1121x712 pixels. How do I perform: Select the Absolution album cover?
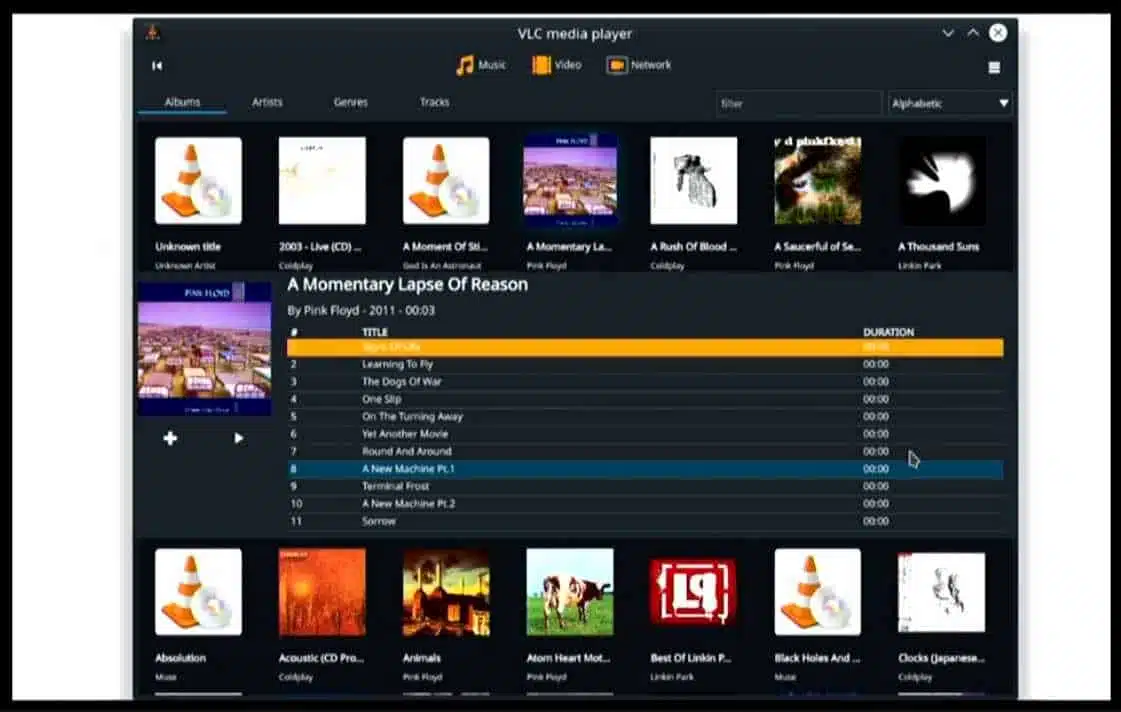click(198, 592)
